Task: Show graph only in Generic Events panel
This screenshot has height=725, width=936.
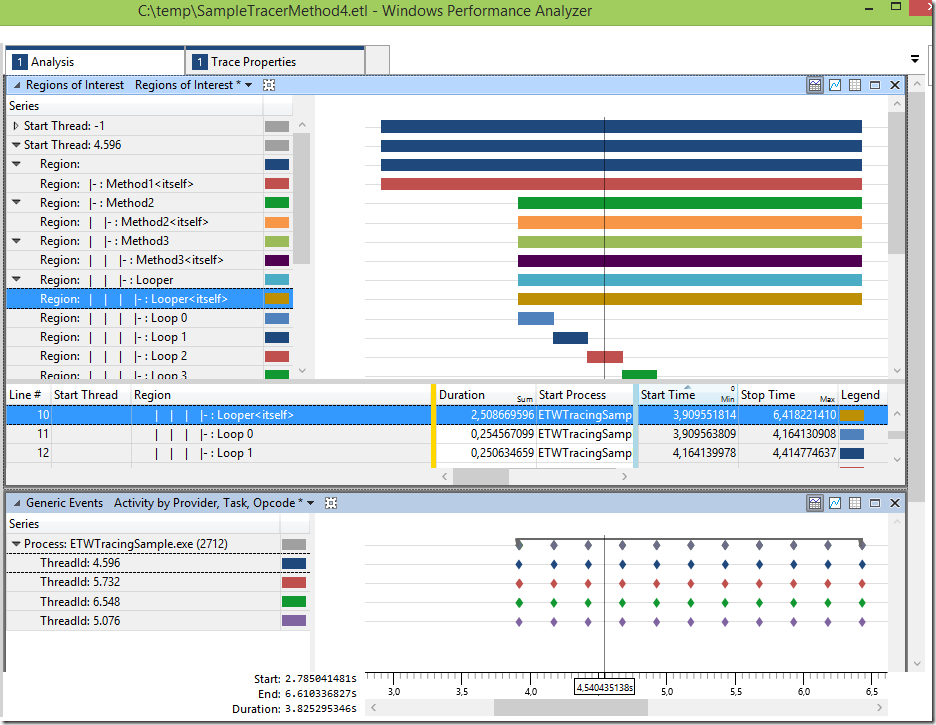Action: tap(835, 503)
